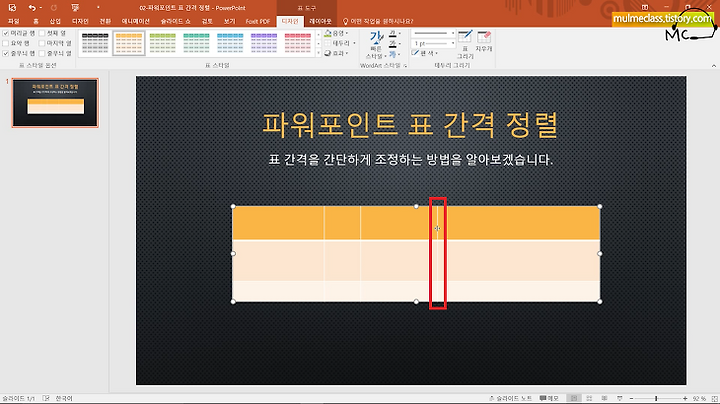Open the 펜 색 (Pen Color) dropdown
This screenshot has height=404, width=720.
point(425,53)
